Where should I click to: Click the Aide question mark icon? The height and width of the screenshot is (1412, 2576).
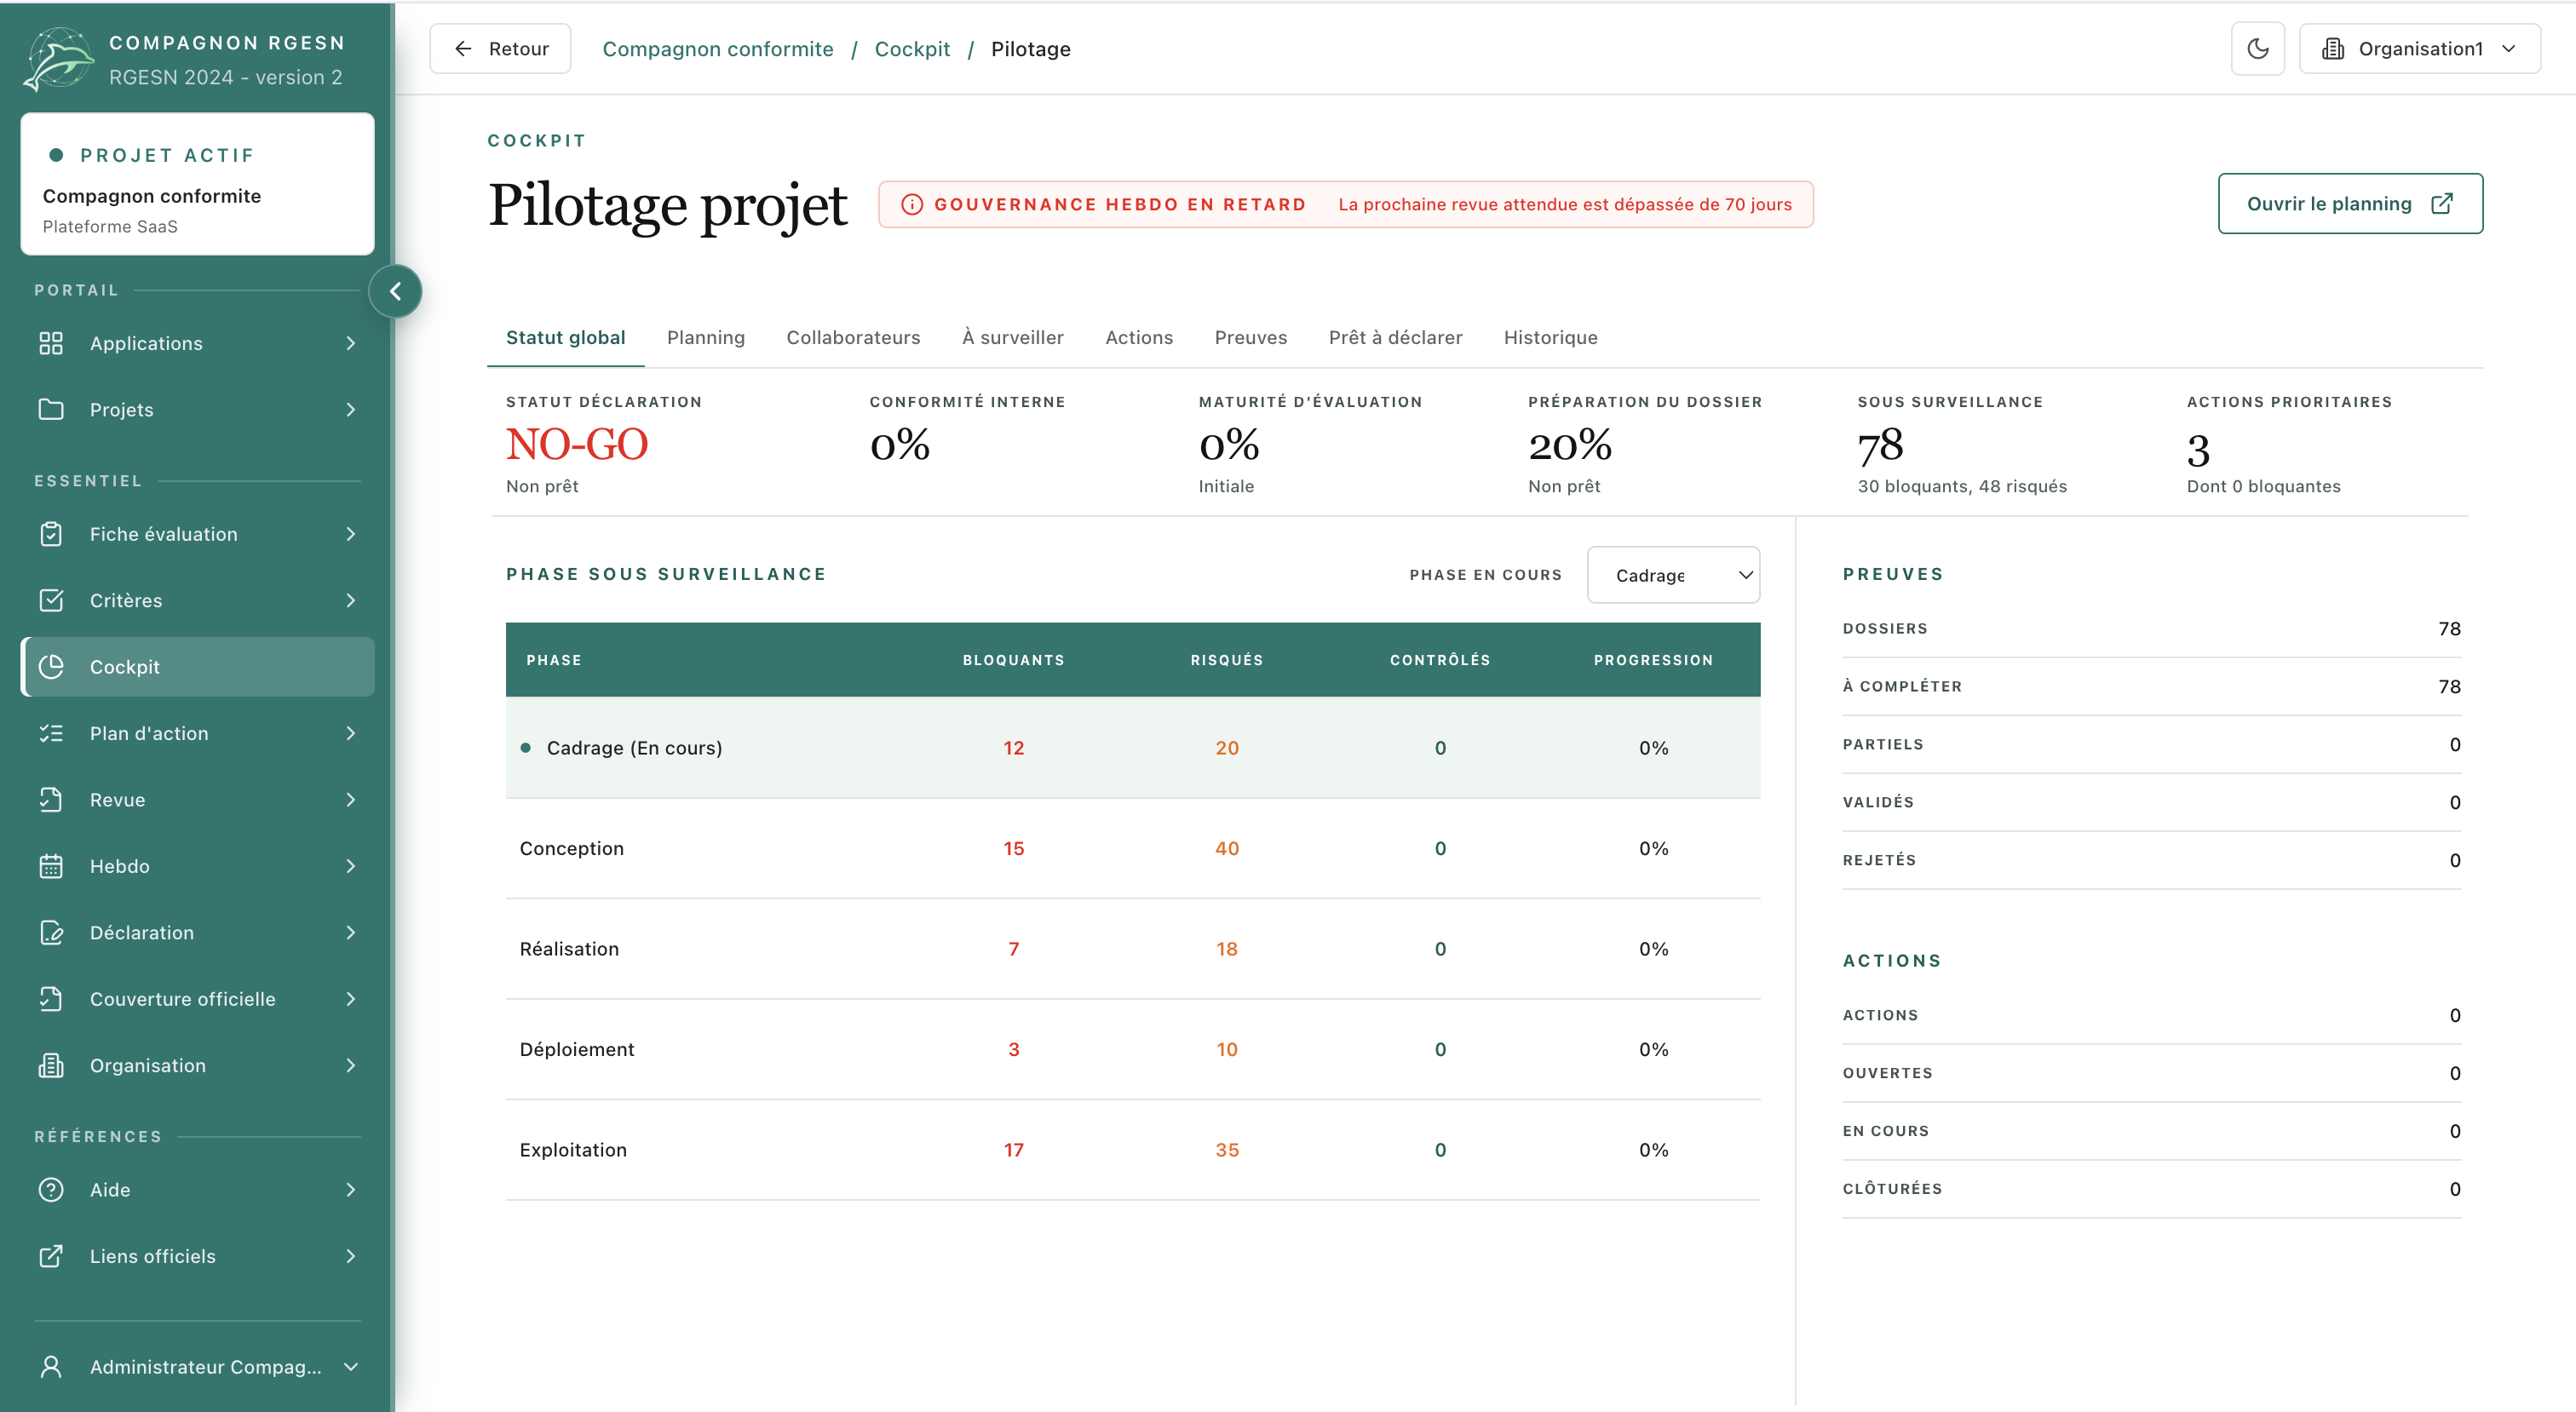point(51,1190)
